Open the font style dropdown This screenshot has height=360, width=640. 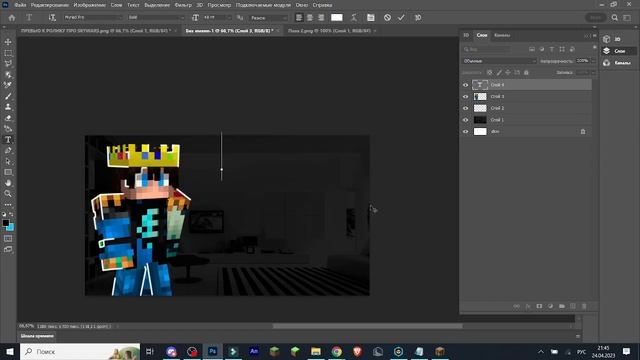(156, 18)
